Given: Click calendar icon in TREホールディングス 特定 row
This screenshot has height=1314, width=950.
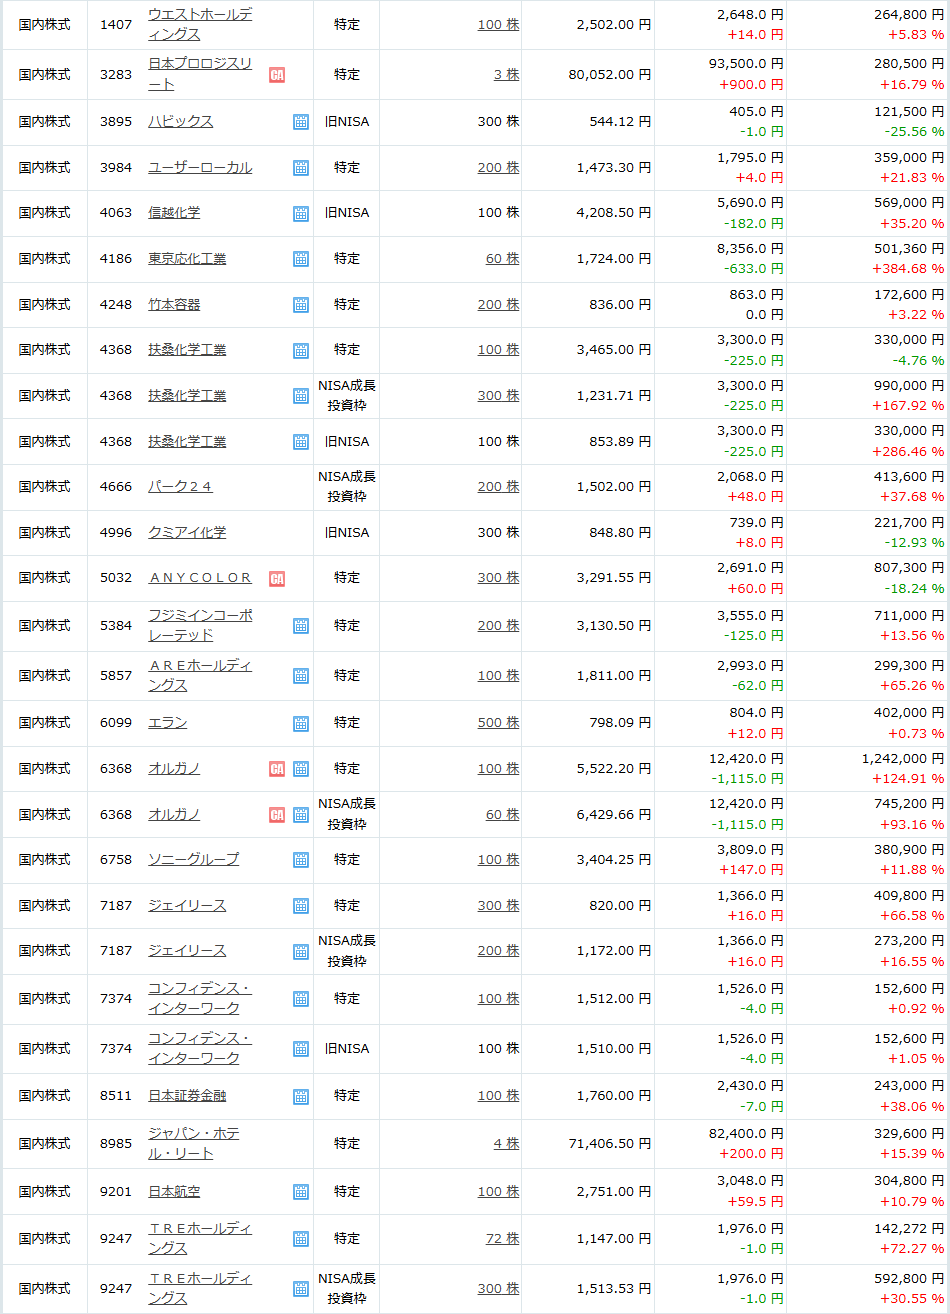Looking at the screenshot, I should click(301, 1239).
